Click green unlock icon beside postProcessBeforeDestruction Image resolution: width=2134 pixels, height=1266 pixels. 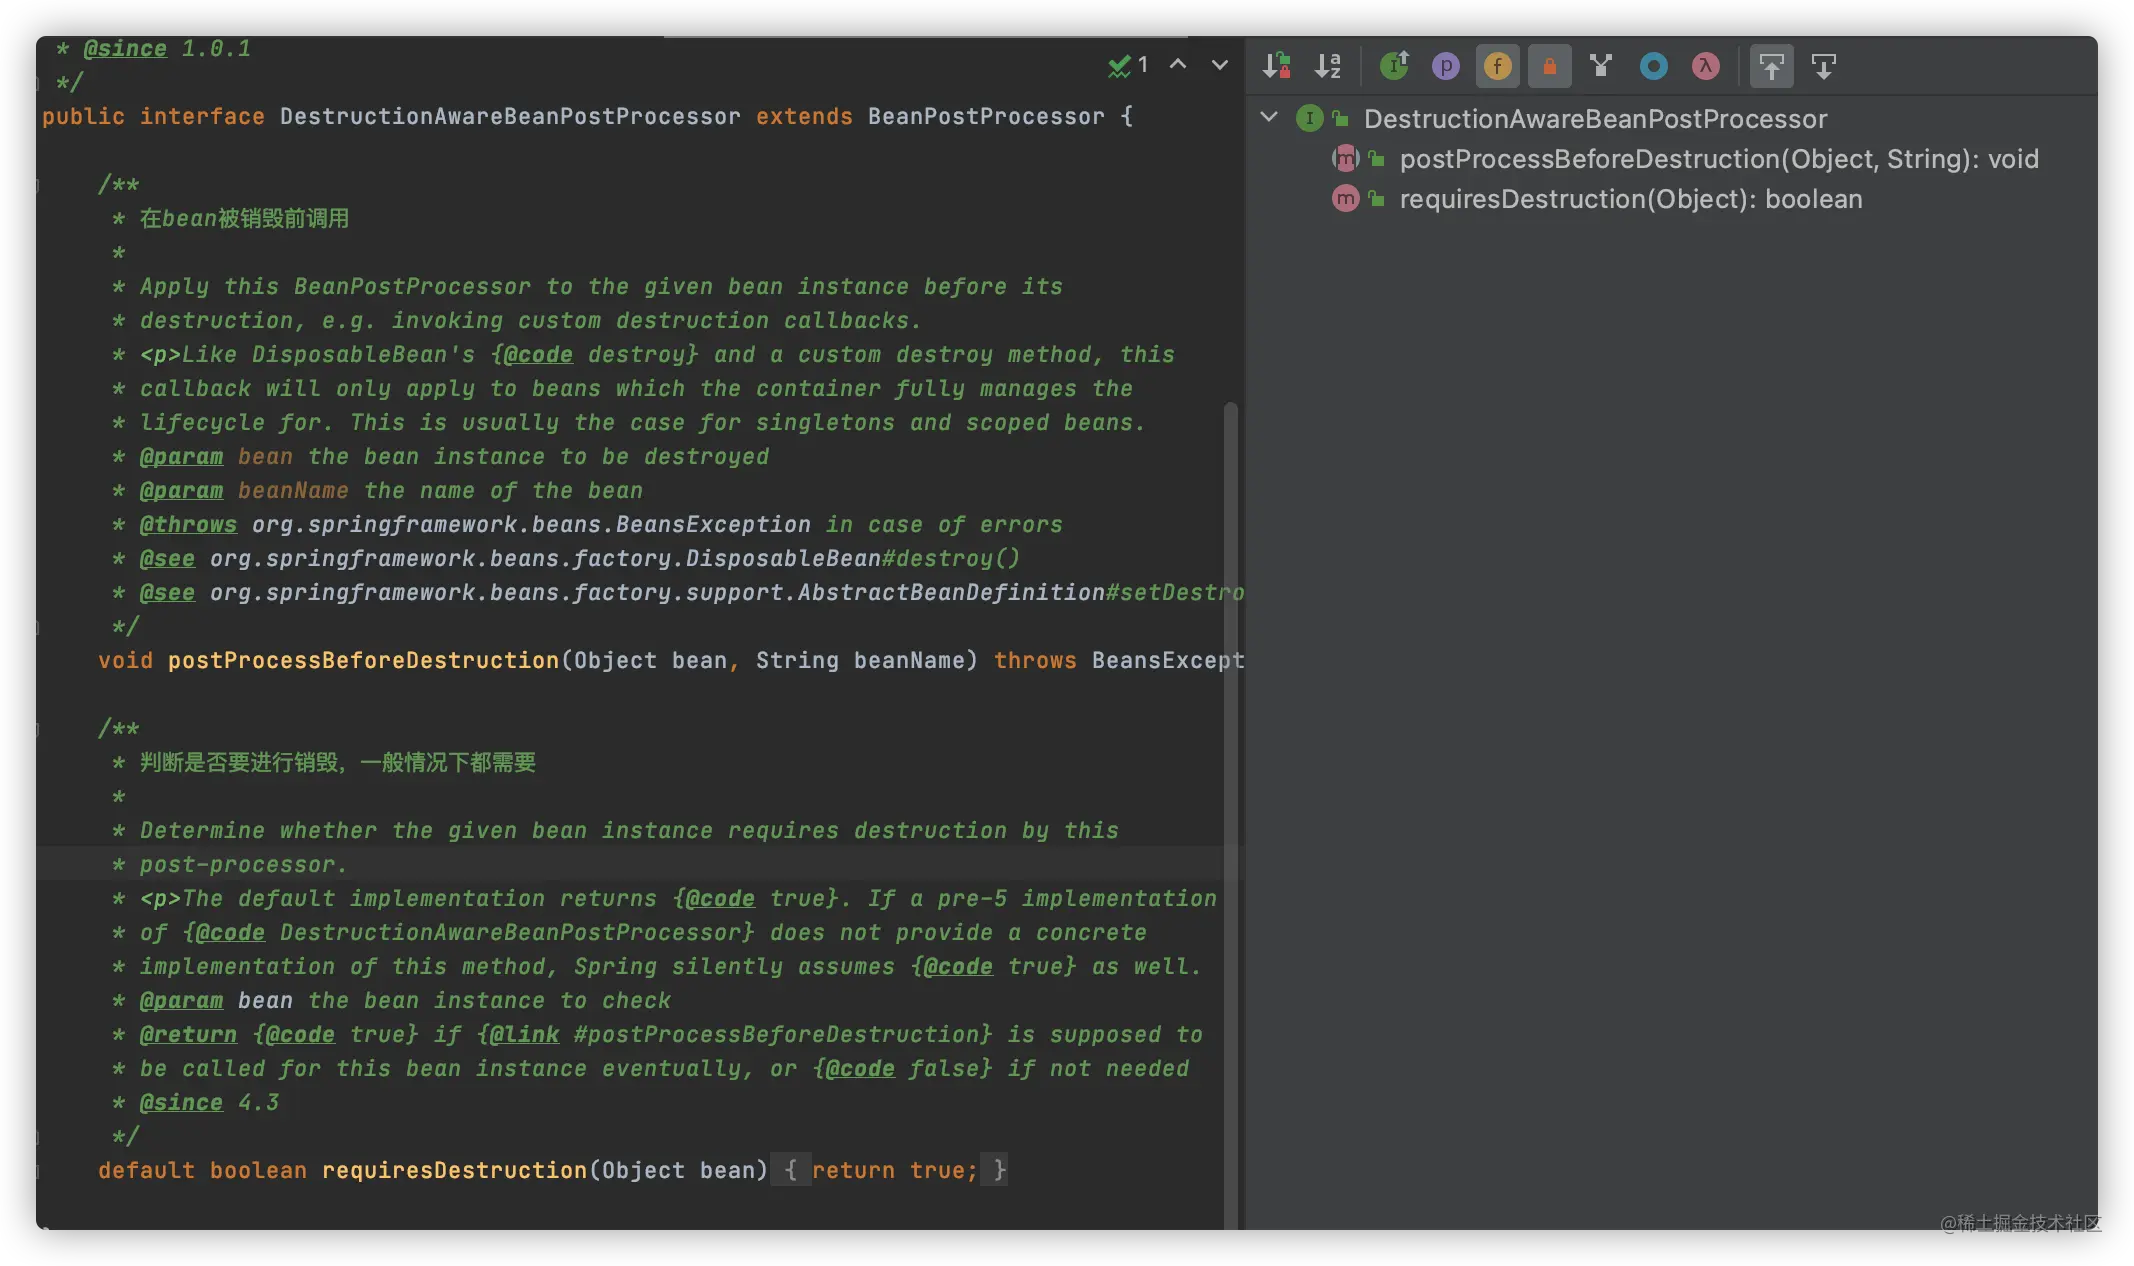click(1377, 158)
